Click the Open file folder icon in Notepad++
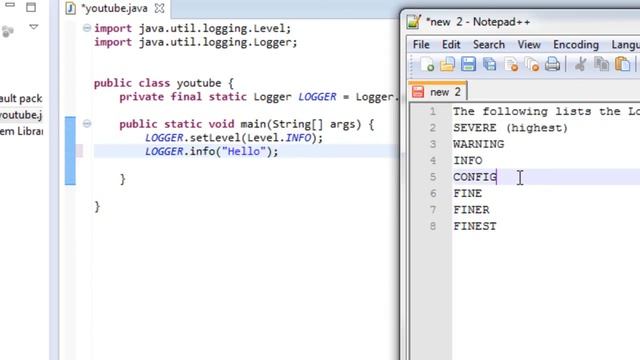 [x=447, y=64]
